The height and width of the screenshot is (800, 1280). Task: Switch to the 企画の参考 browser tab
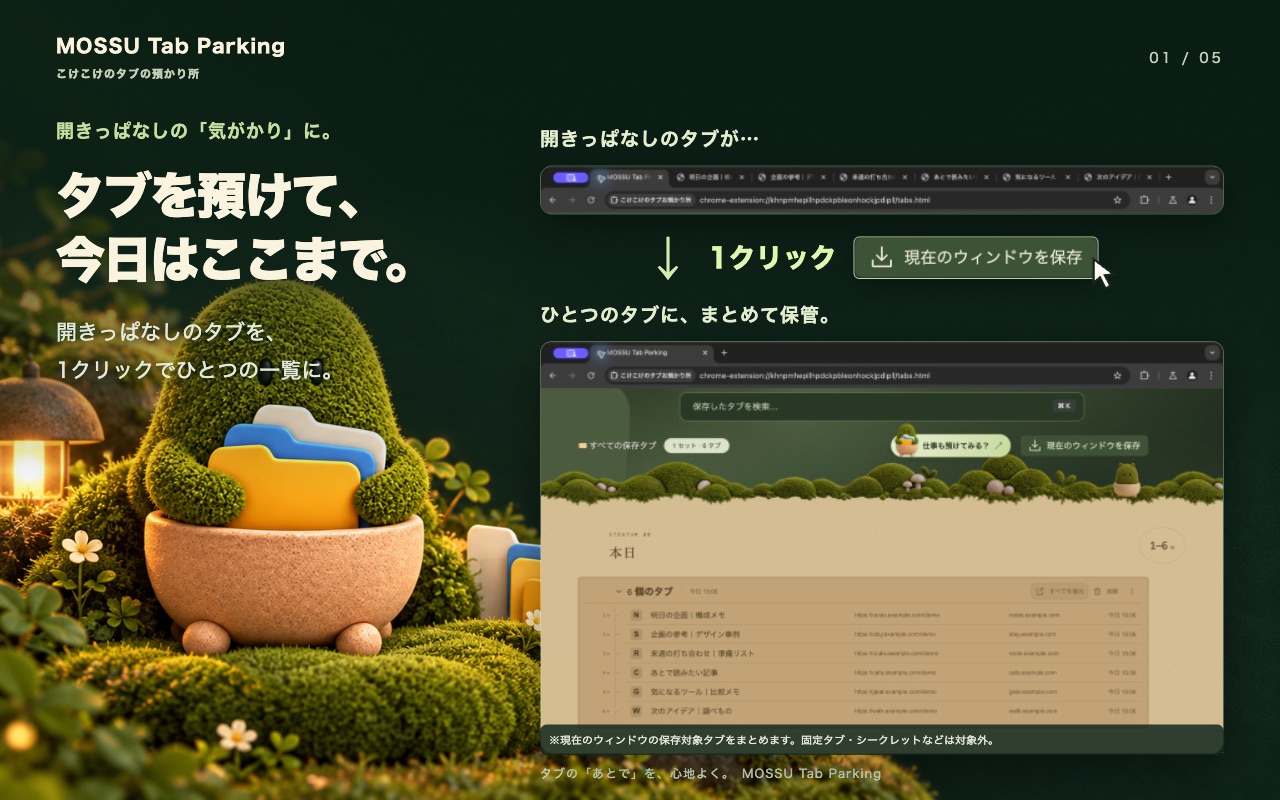[x=790, y=177]
